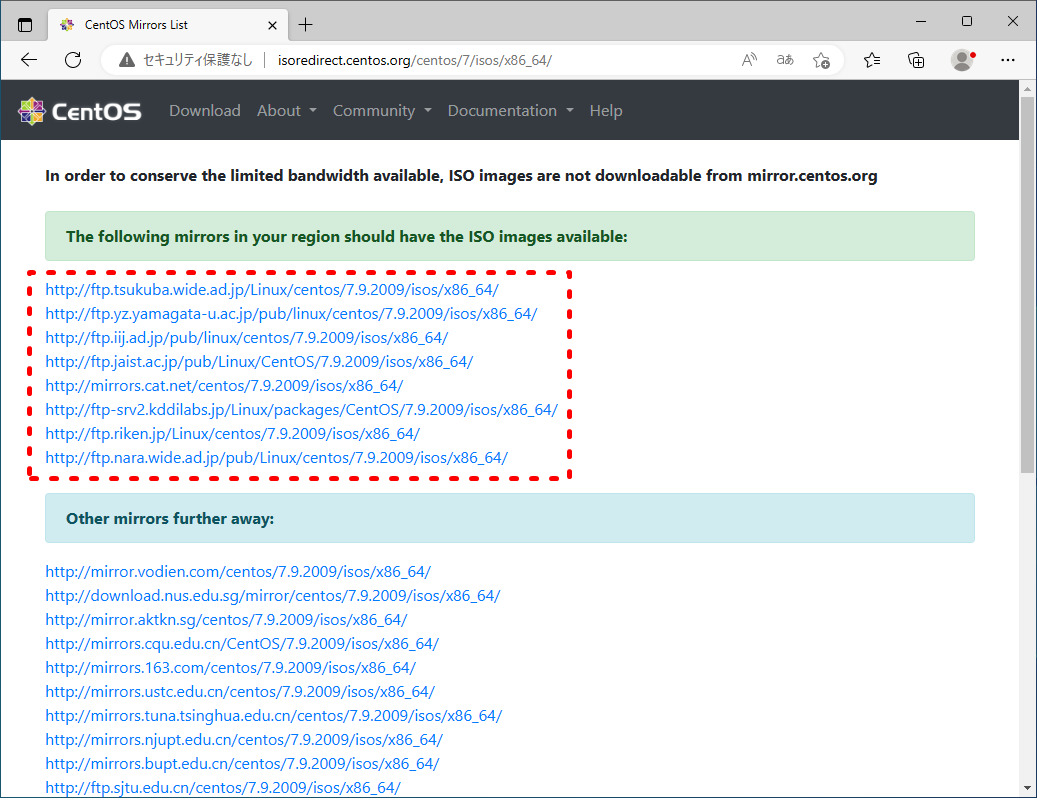Open the ftp.sjtu.edu.cn mirror link
This screenshot has height=798, width=1037.
coord(223,787)
